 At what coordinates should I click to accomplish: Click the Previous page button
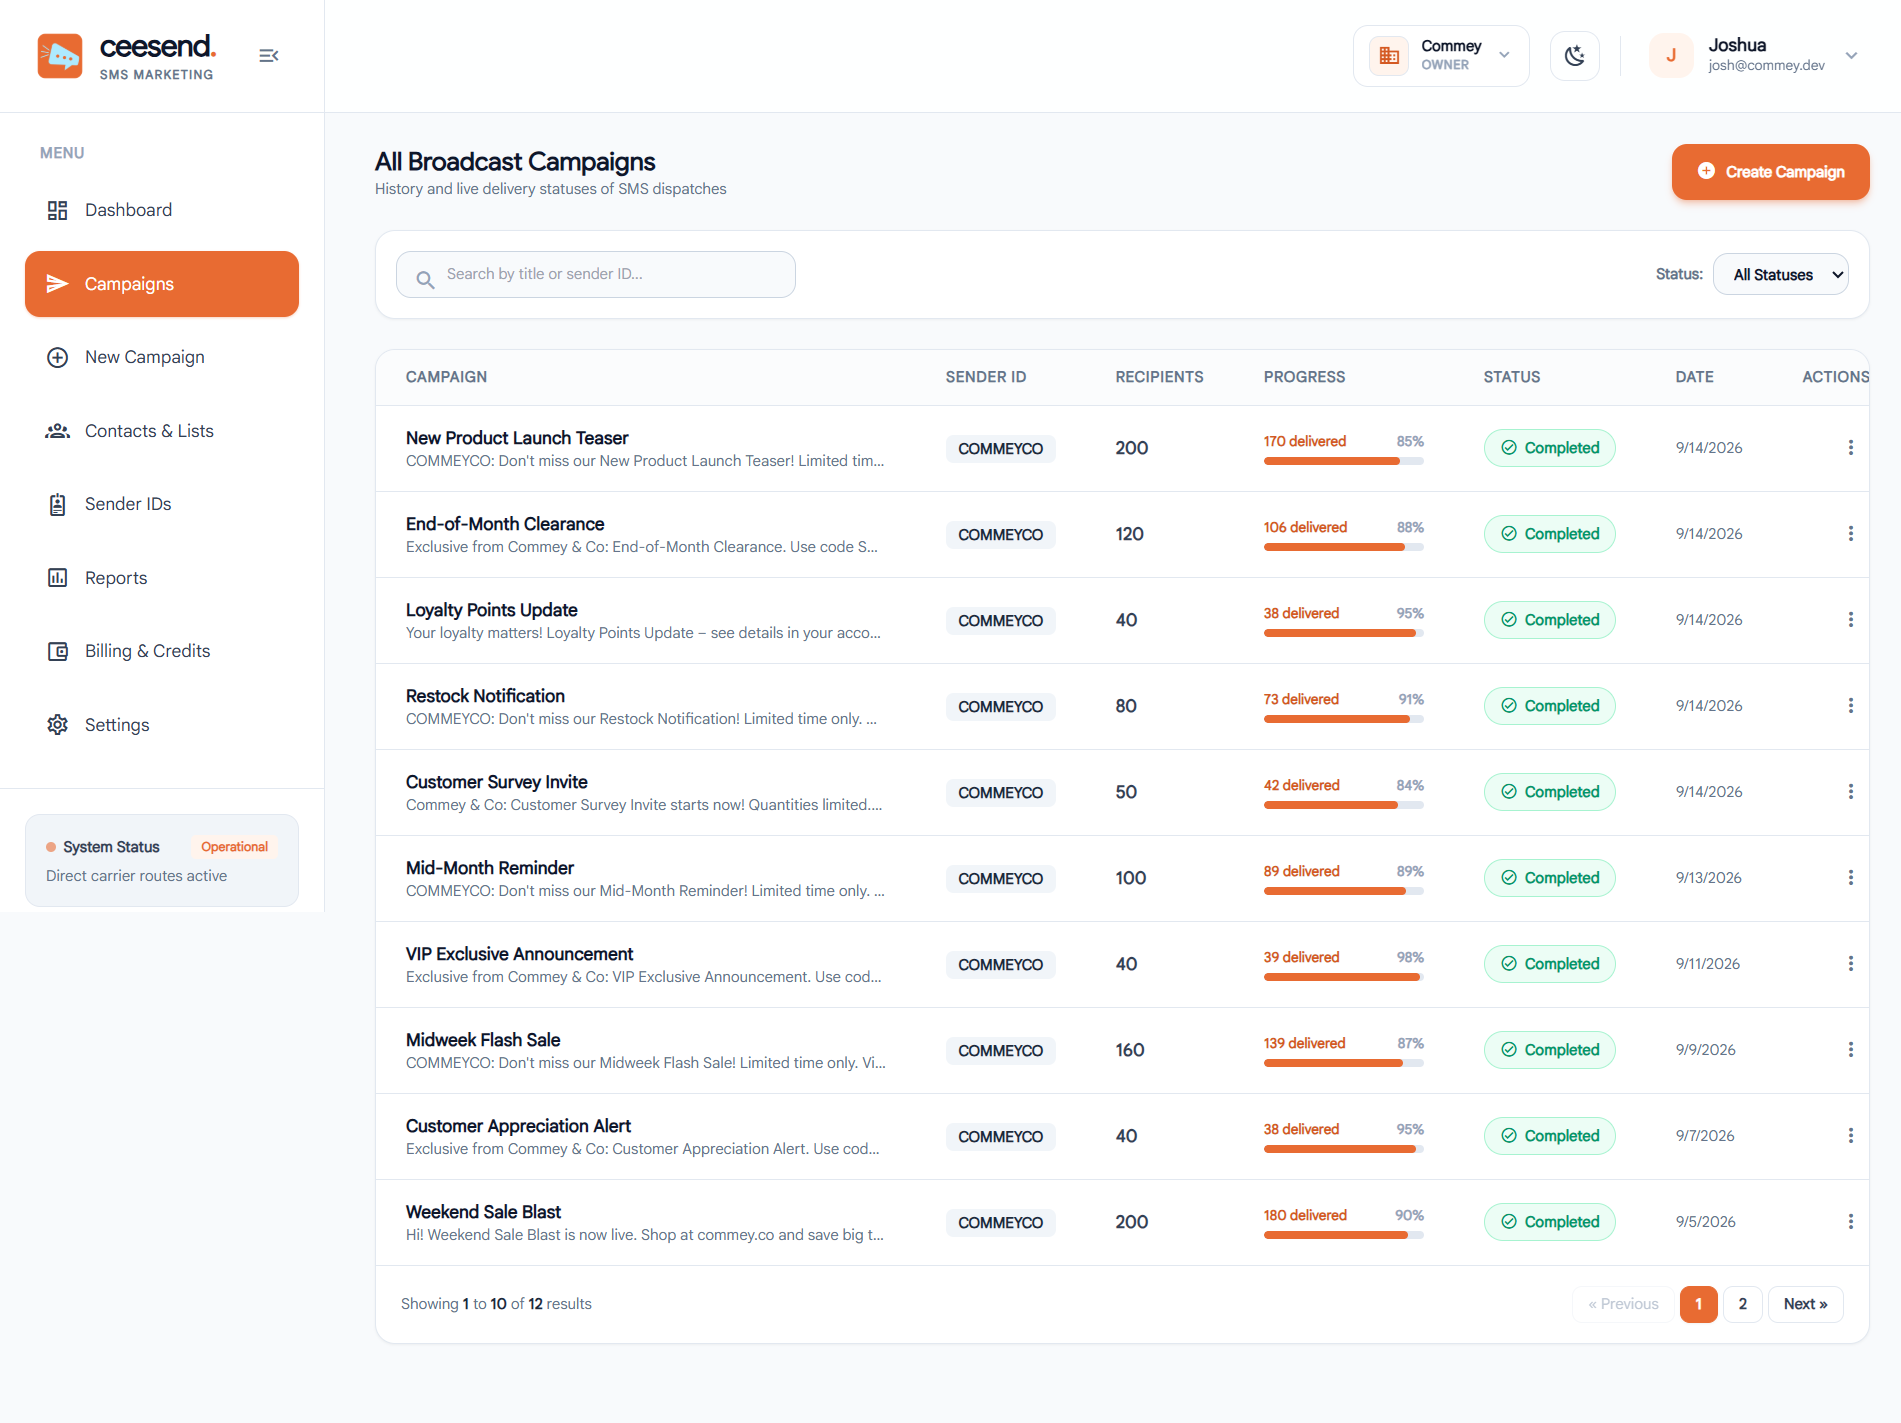point(1624,1304)
